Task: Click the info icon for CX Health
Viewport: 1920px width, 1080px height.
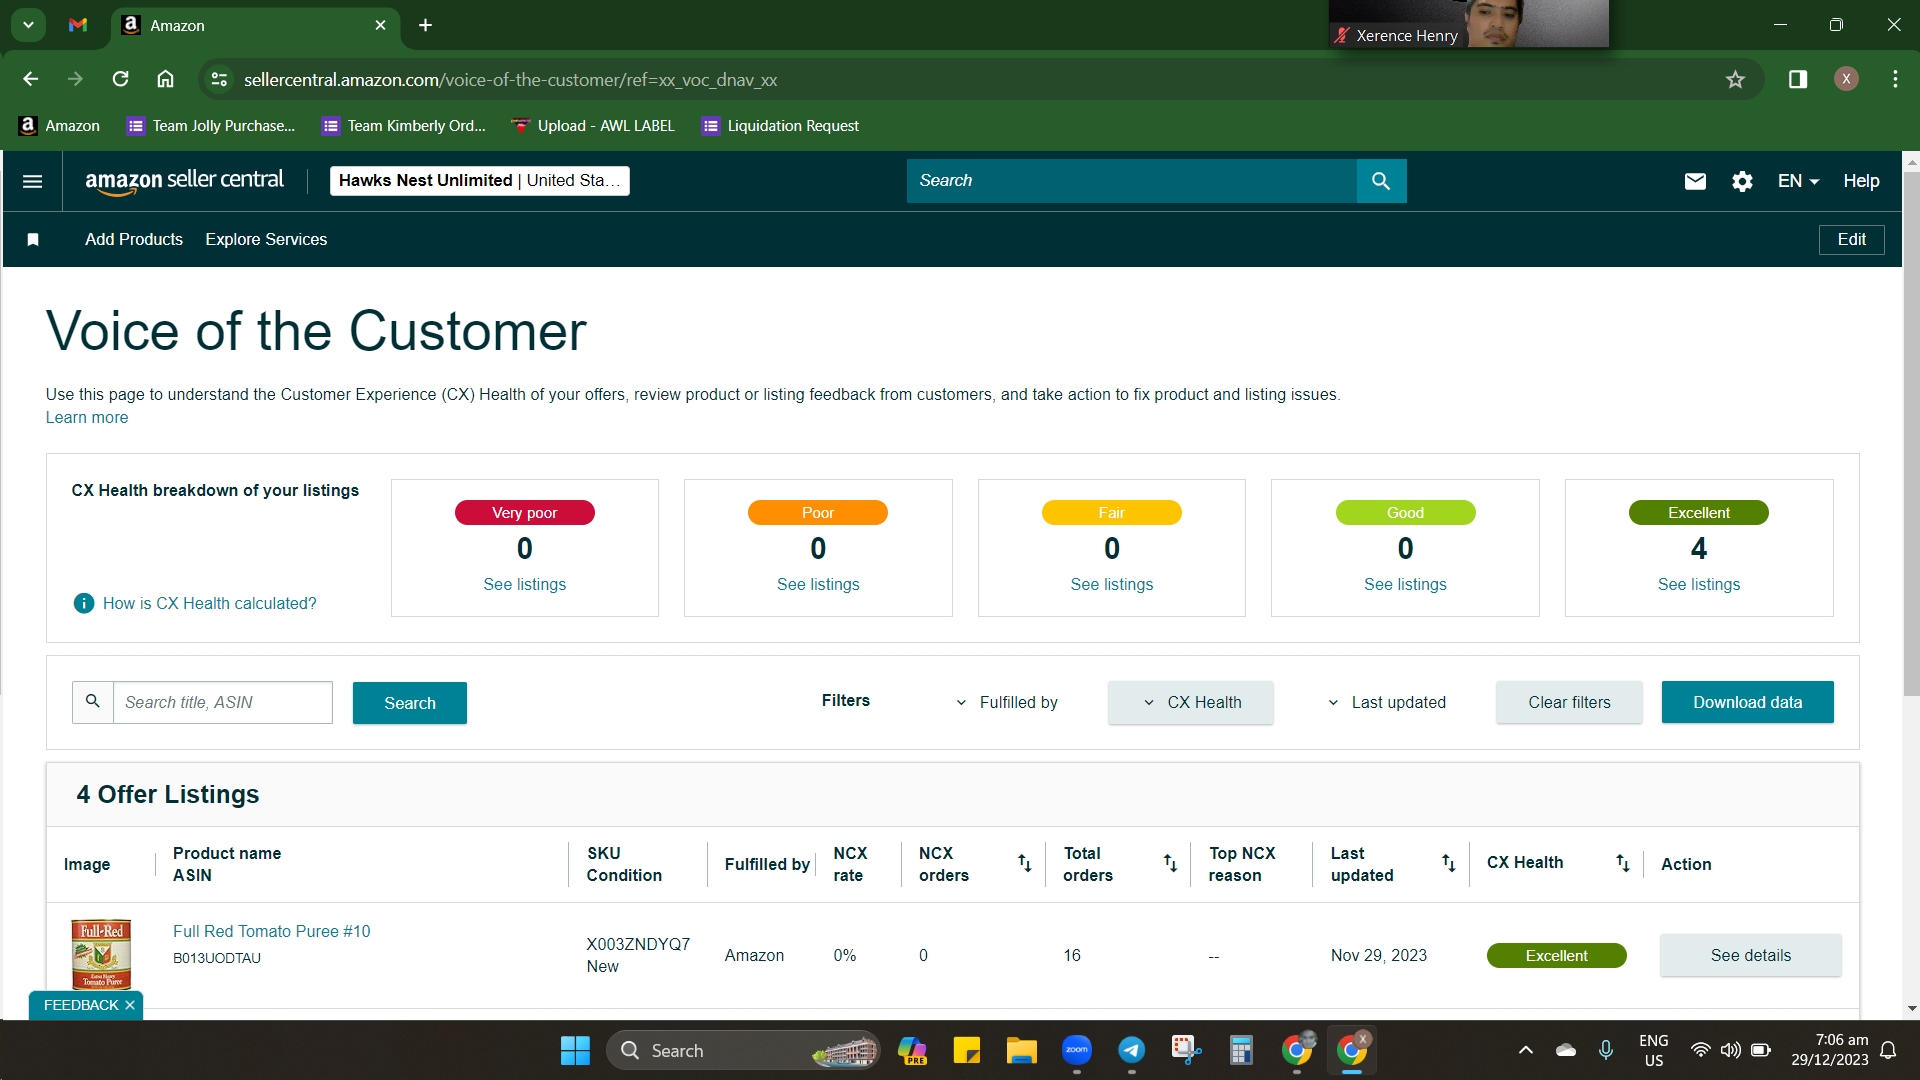Action: pyautogui.click(x=84, y=603)
